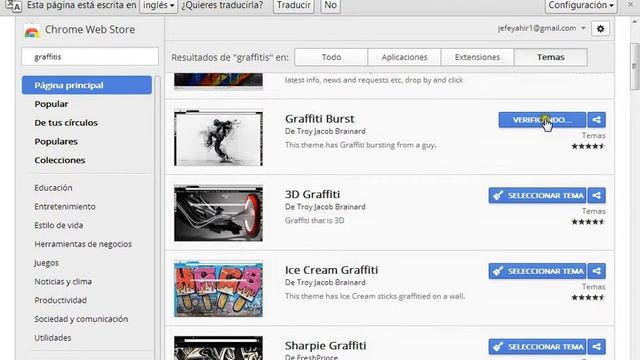Open Sociedad y comunicación category
The image size is (640, 360).
point(81,319)
